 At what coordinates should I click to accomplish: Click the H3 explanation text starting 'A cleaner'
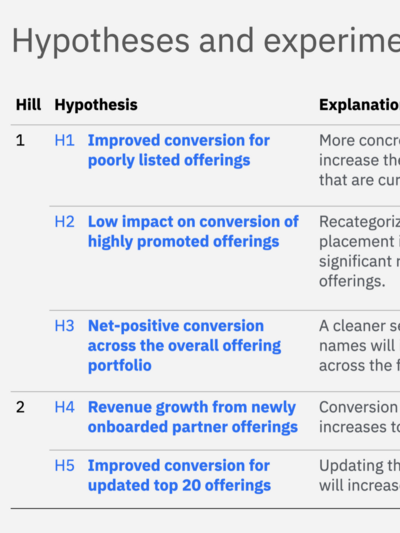tap(360, 346)
